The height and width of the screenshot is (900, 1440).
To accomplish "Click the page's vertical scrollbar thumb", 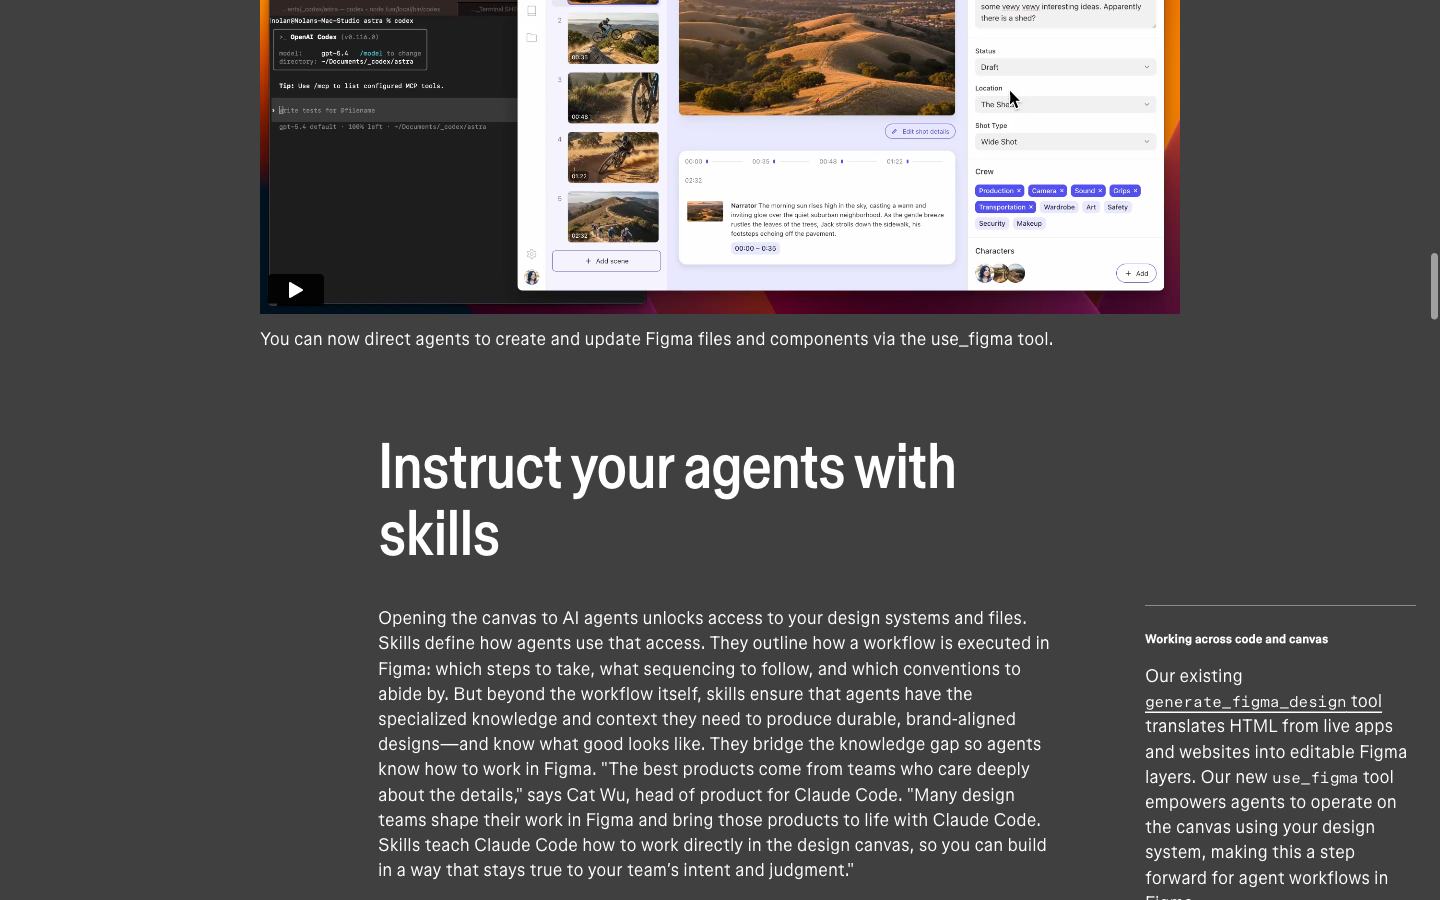I will 1434,286.
